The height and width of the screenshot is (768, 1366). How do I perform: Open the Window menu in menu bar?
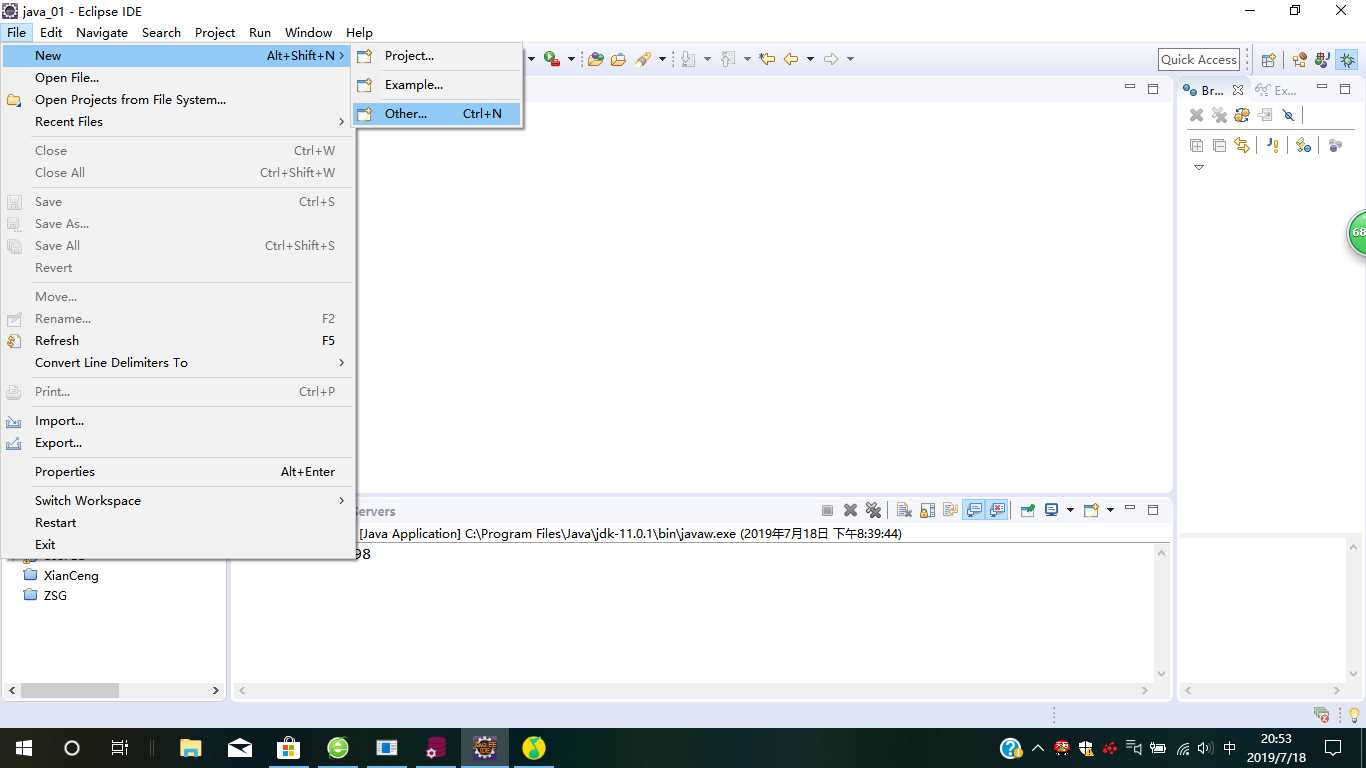[x=308, y=32]
